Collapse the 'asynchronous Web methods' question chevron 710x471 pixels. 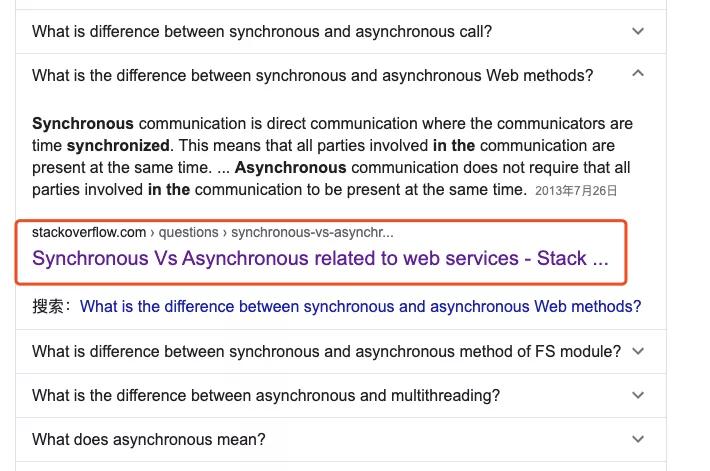pyautogui.click(x=639, y=74)
